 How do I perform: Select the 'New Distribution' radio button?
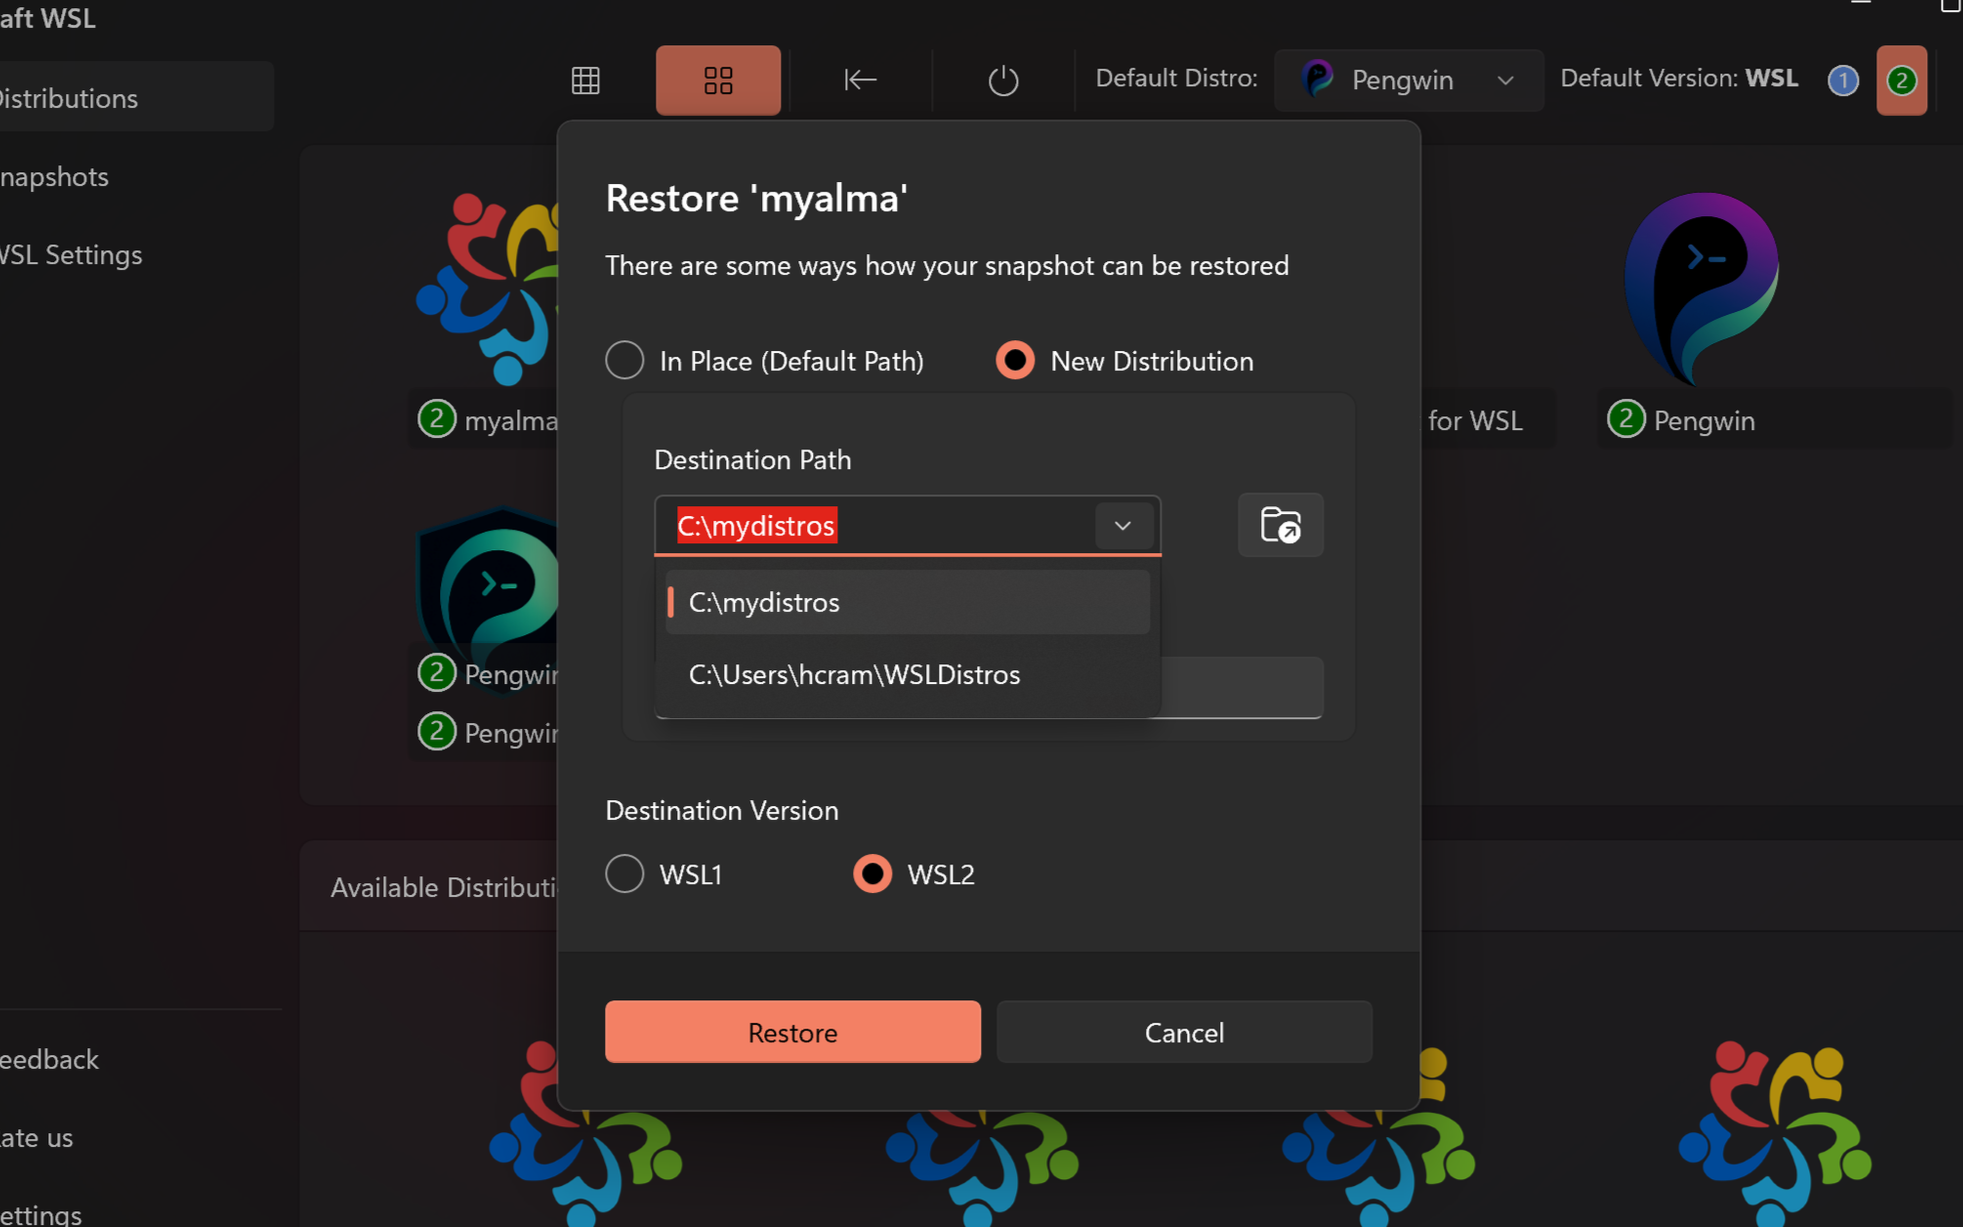(x=1014, y=360)
